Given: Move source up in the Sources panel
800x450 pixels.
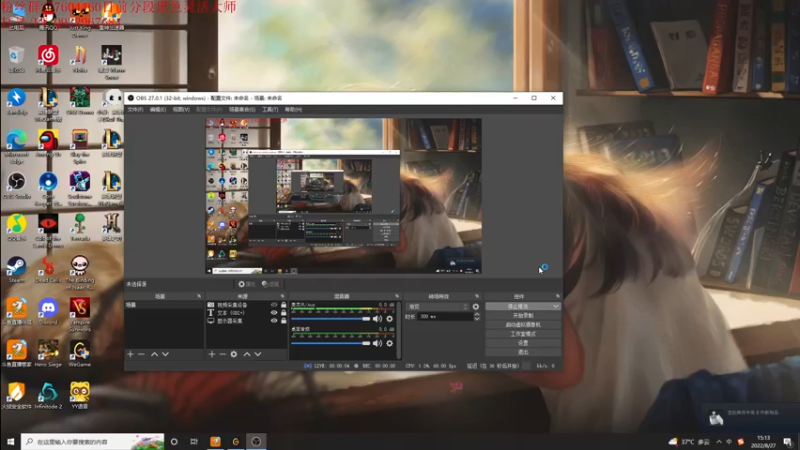Looking at the screenshot, I should (x=247, y=354).
